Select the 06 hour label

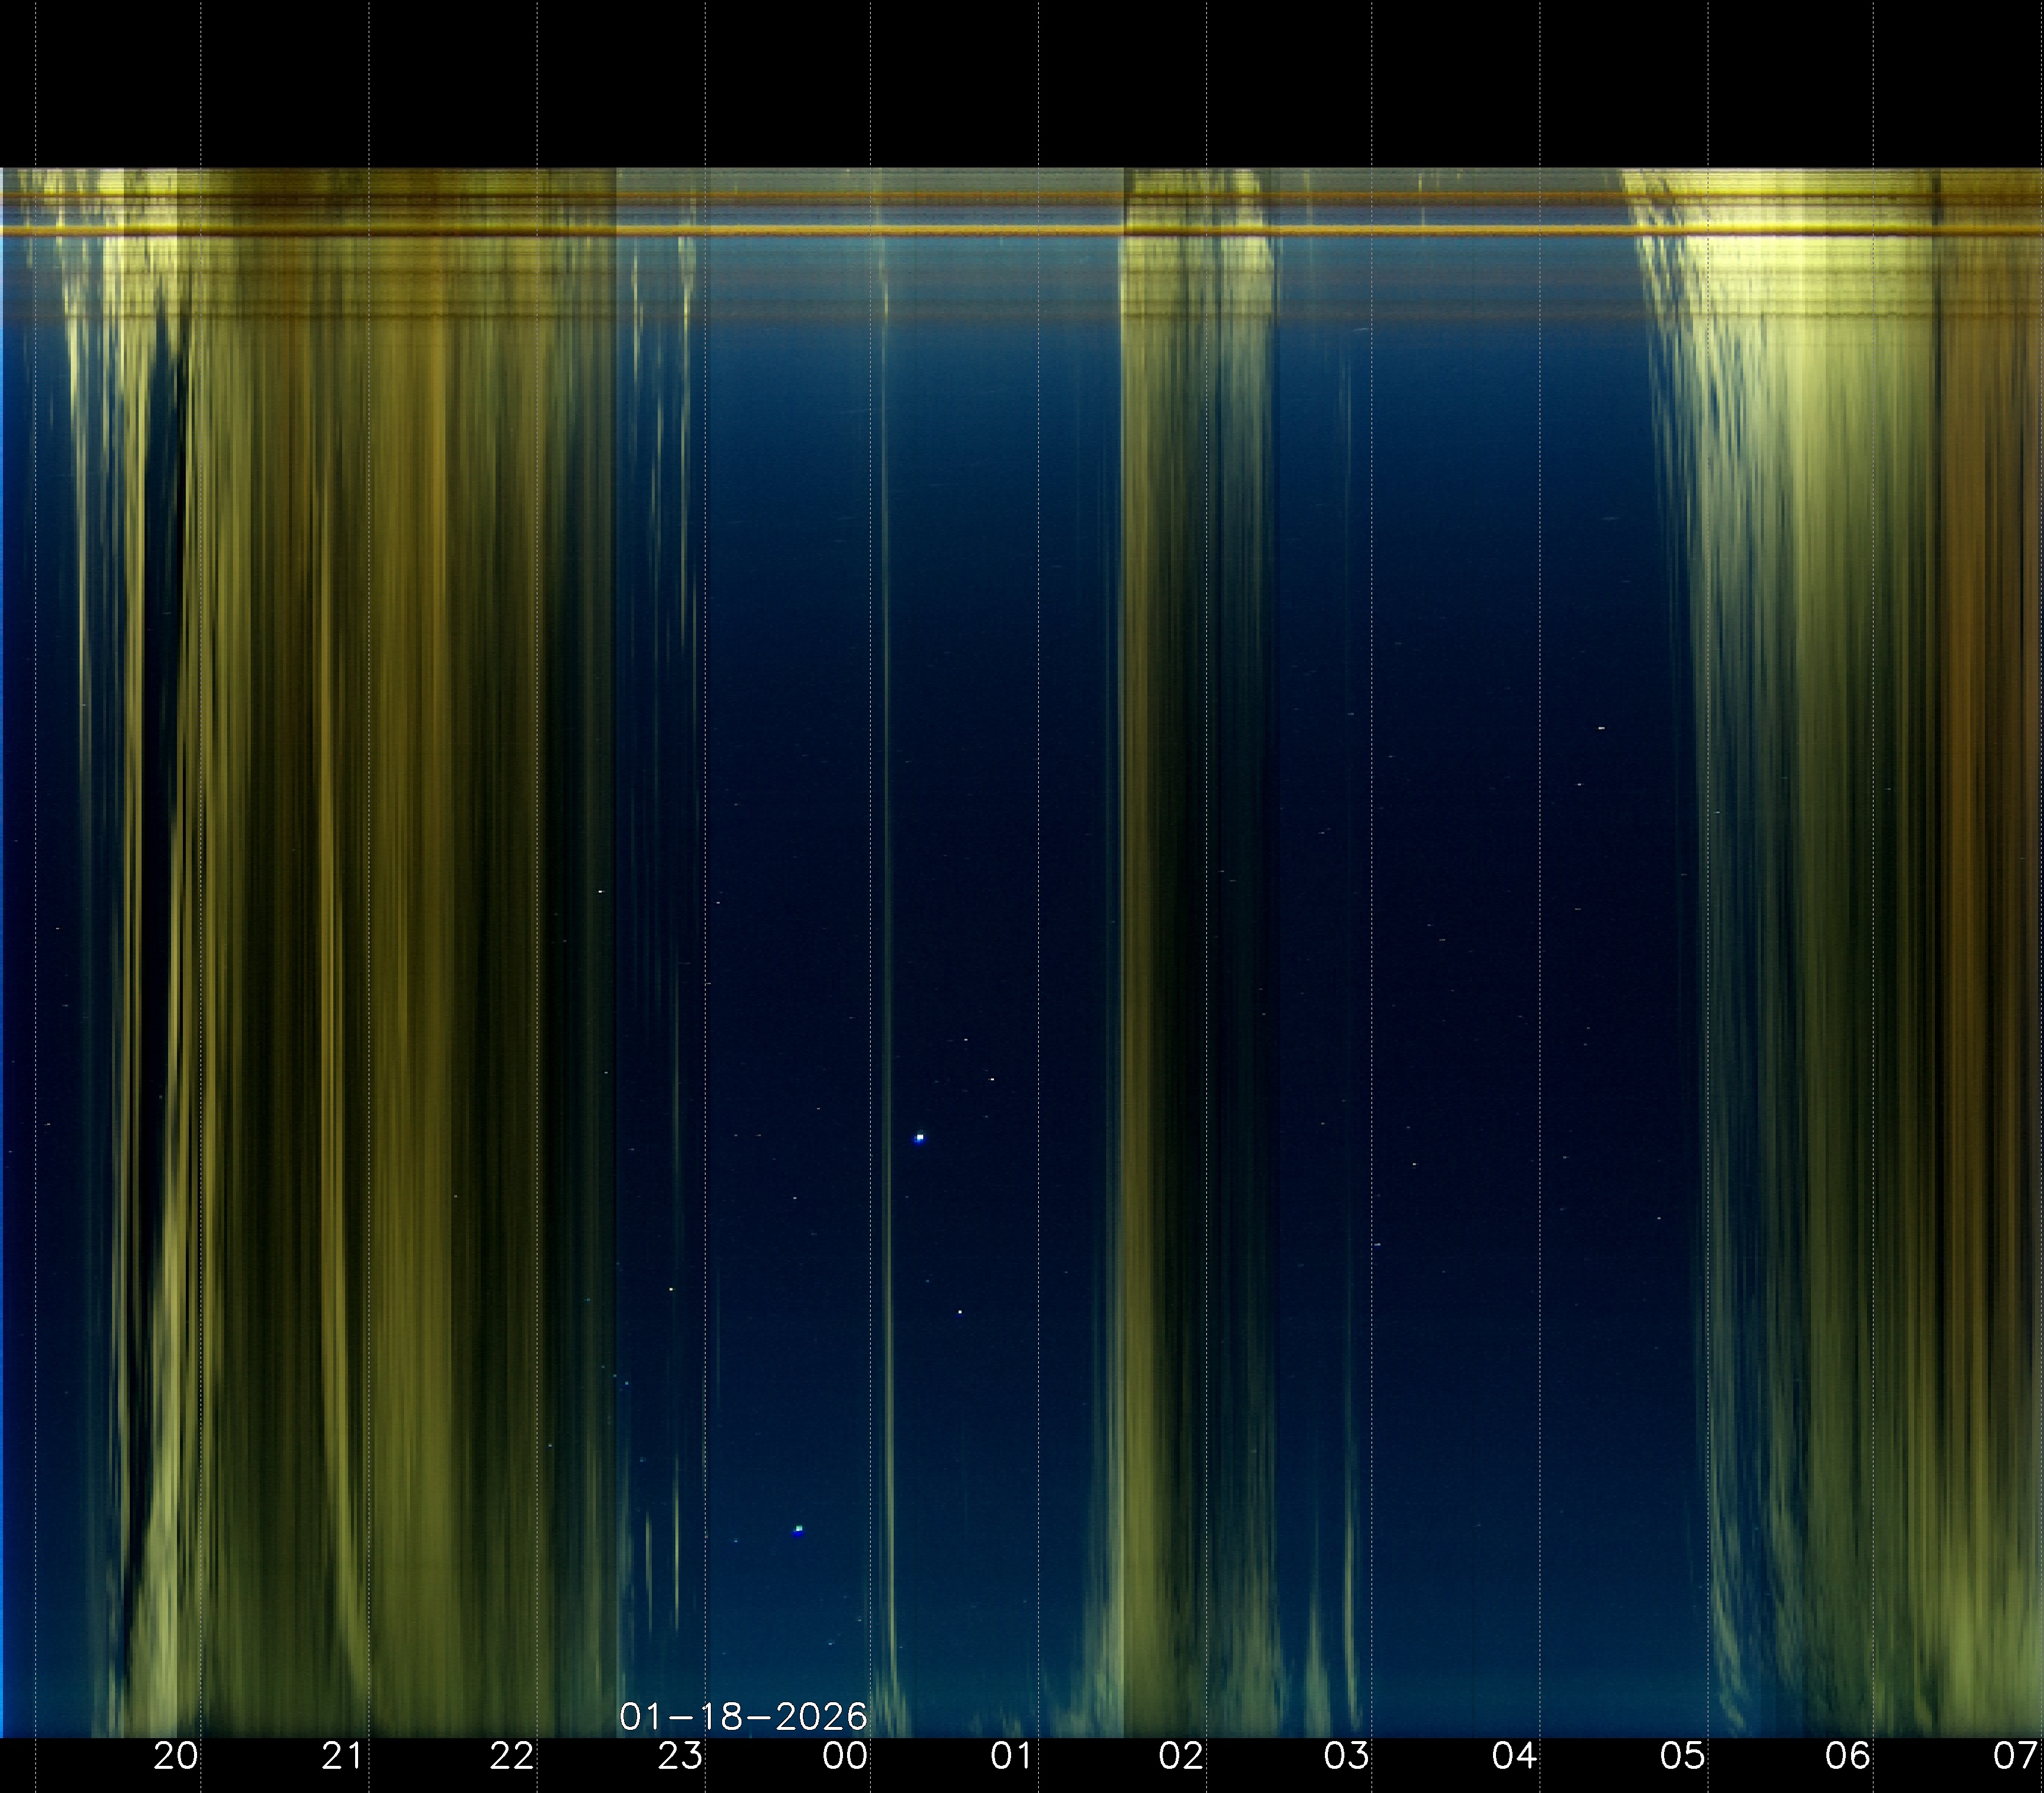1847,1756
